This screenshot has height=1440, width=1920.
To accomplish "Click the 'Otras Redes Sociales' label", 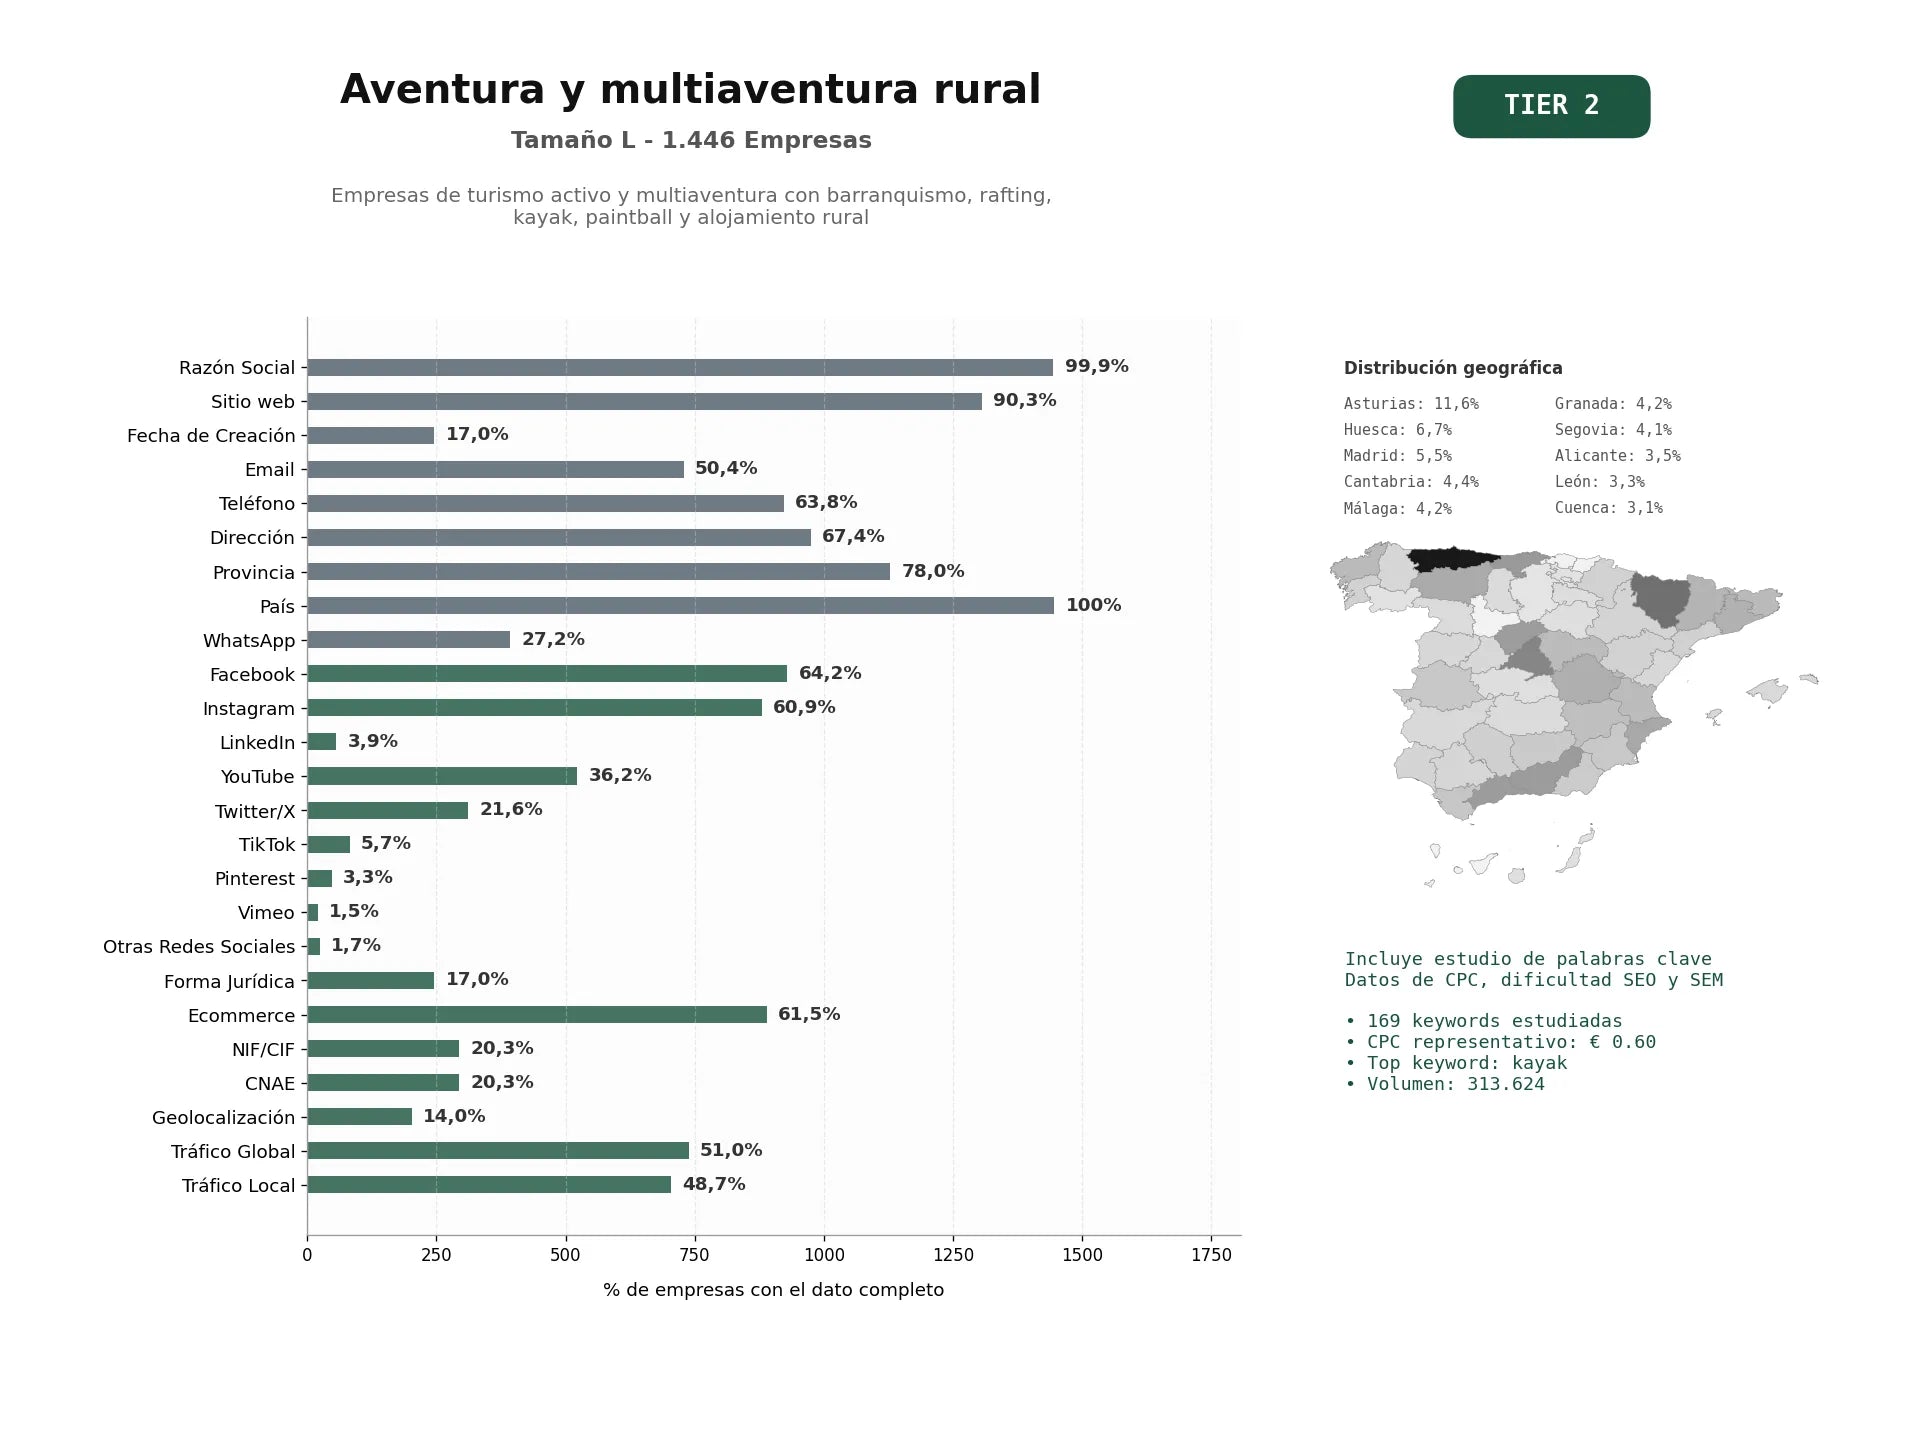I will coord(199,947).
